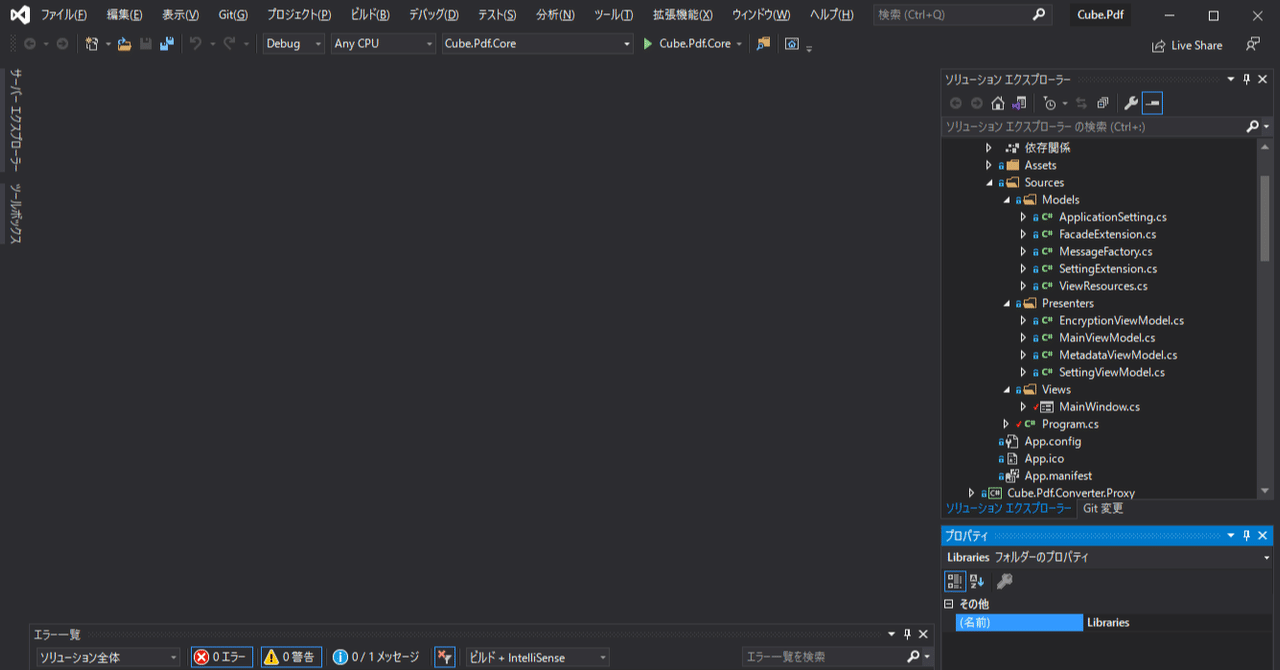Open the Build + IntelliSense dropdown
Screen dimensions: 1280x670
pyautogui.click(x=536, y=657)
